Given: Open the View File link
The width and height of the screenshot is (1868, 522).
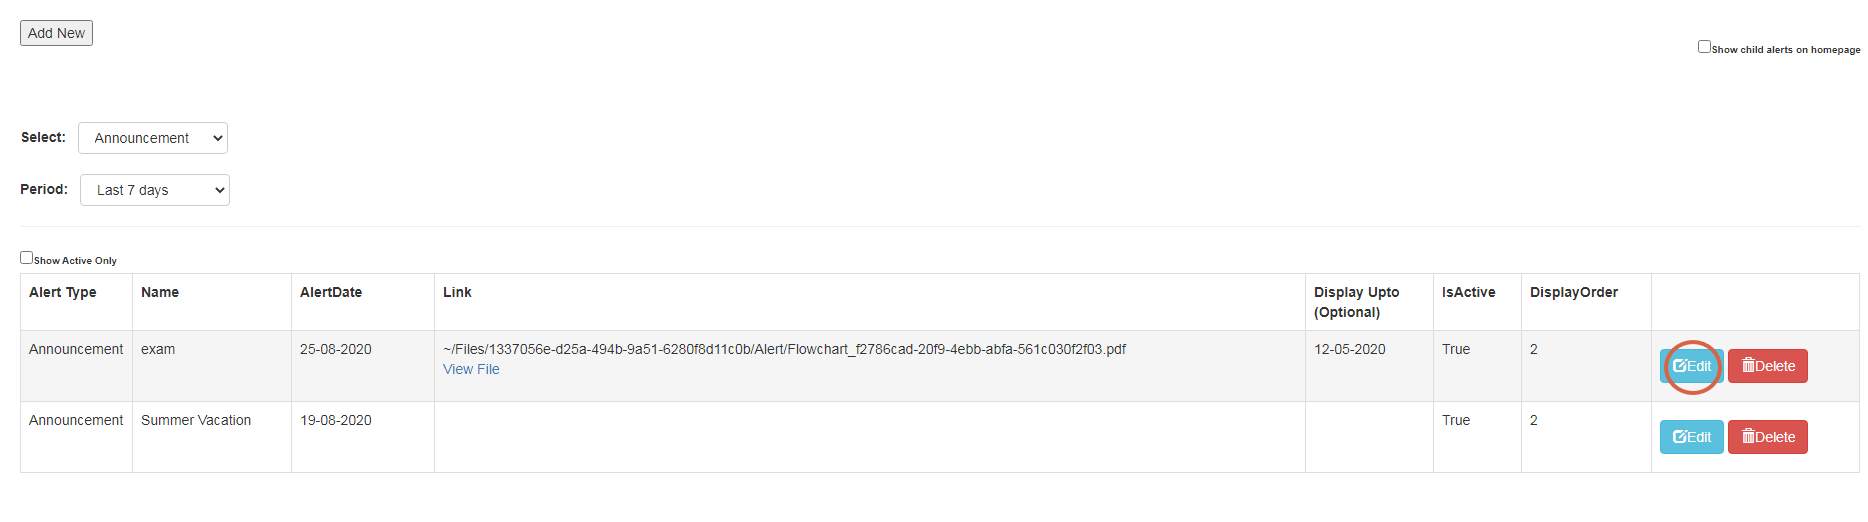Looking at the screenshot, I should (x=471, y=370).
